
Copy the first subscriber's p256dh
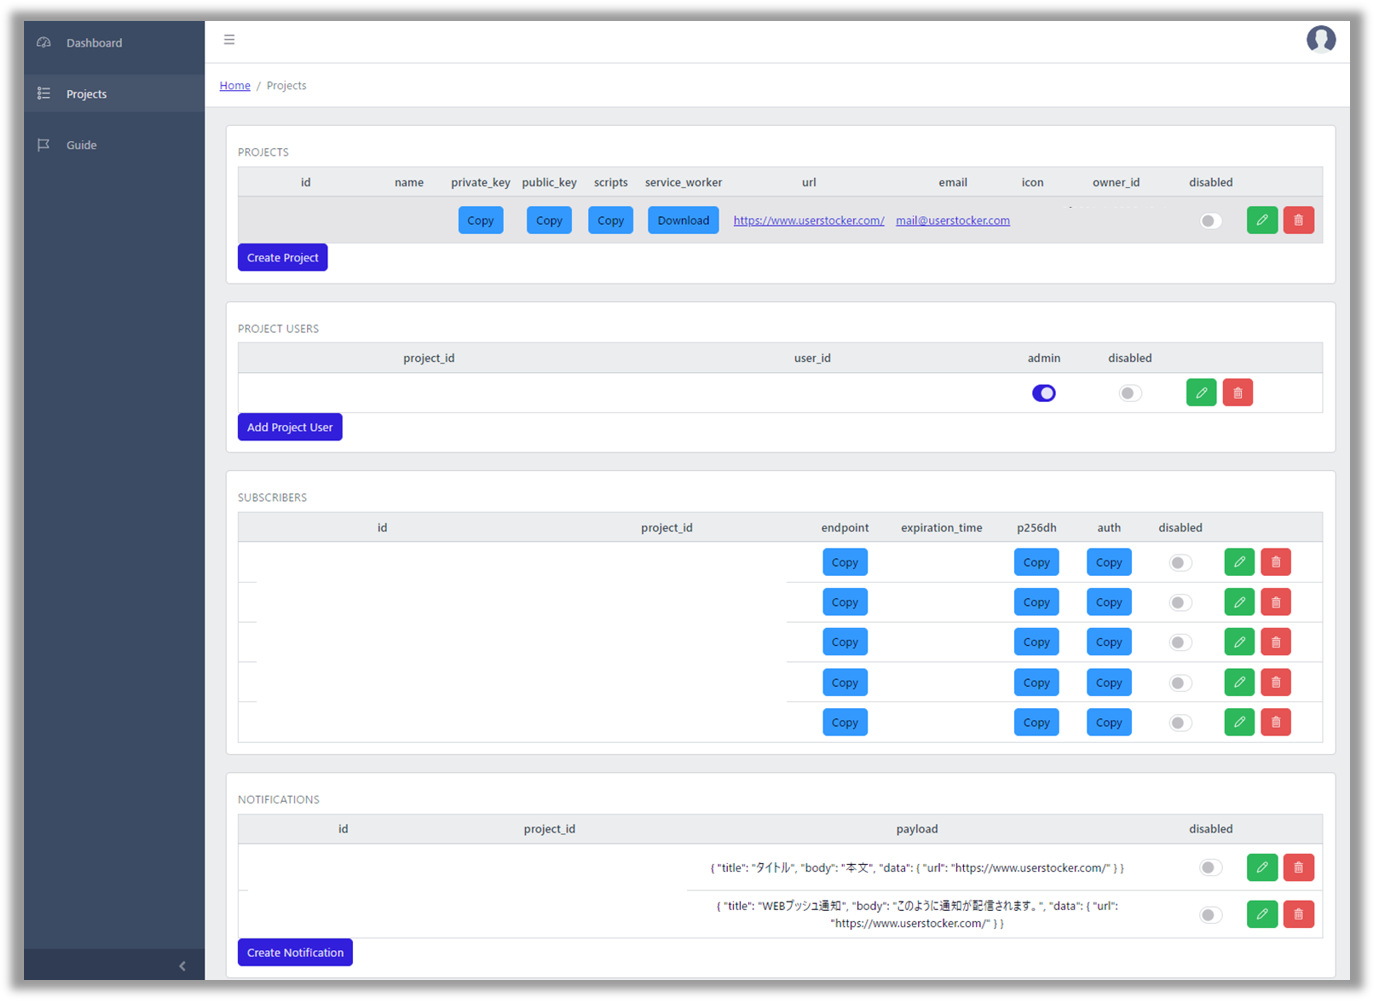(1036, 562)
